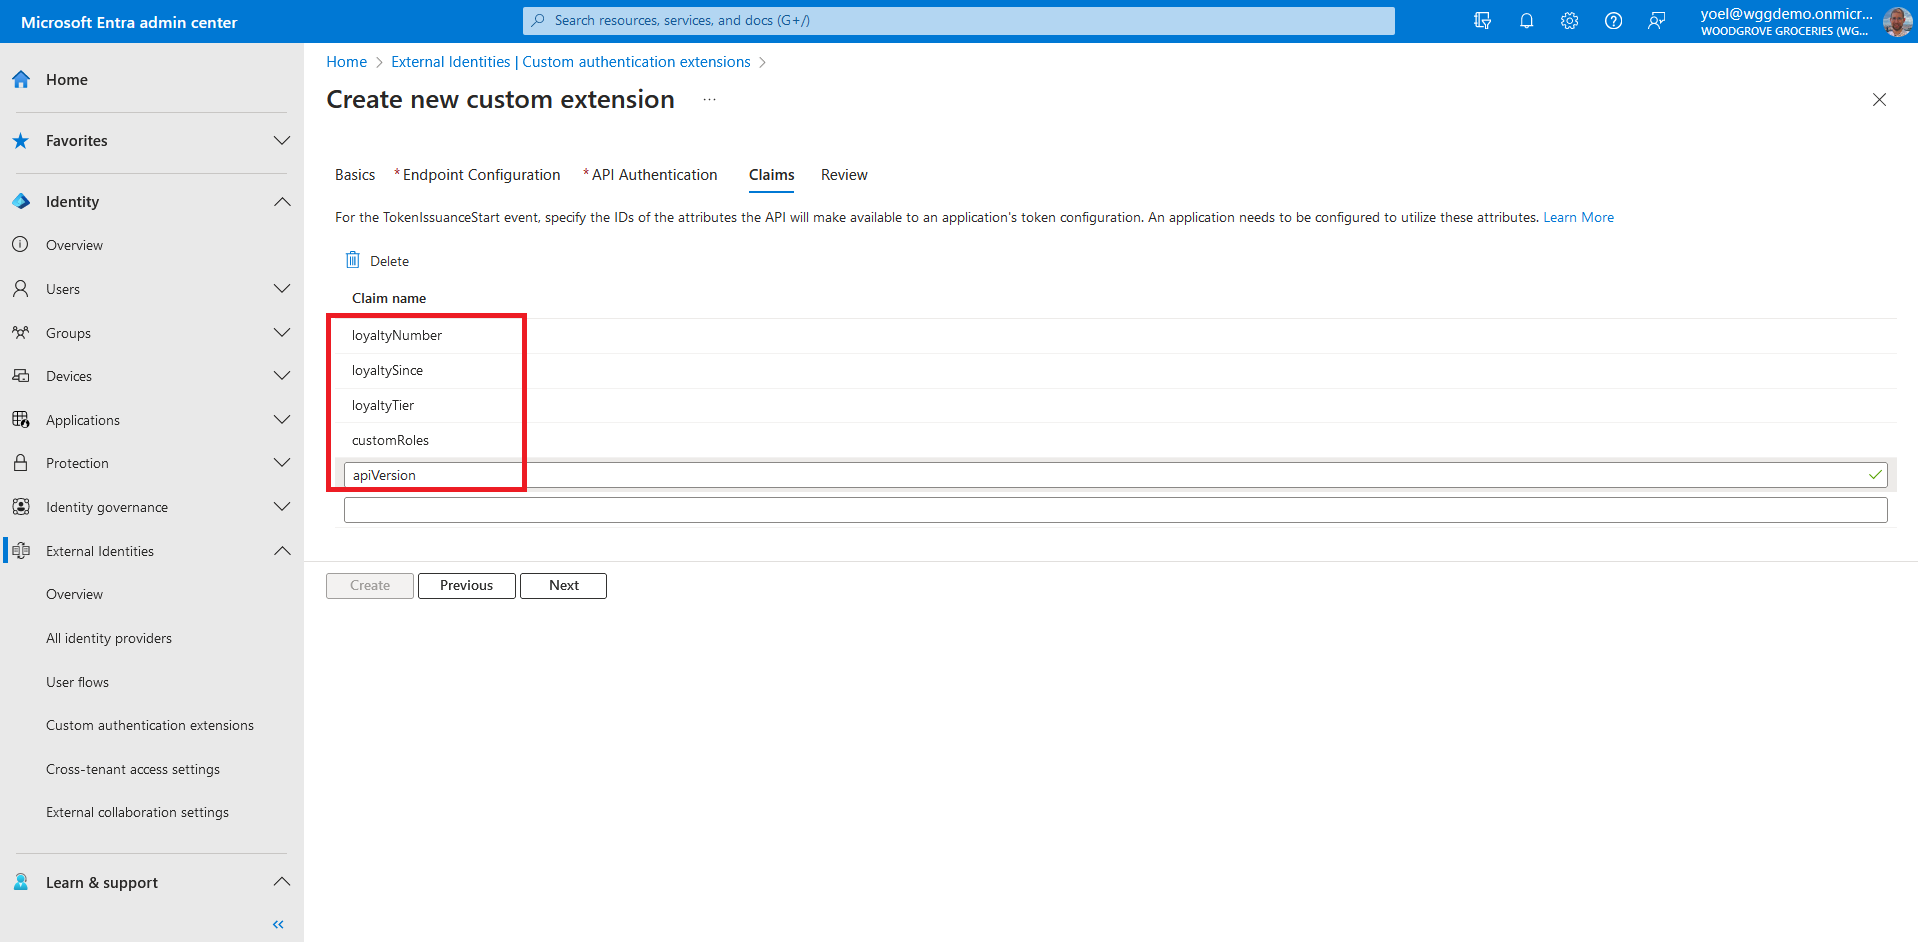Switch to the Endpoint Configuration tab
Screen dimensions: 1918x942
481,175
